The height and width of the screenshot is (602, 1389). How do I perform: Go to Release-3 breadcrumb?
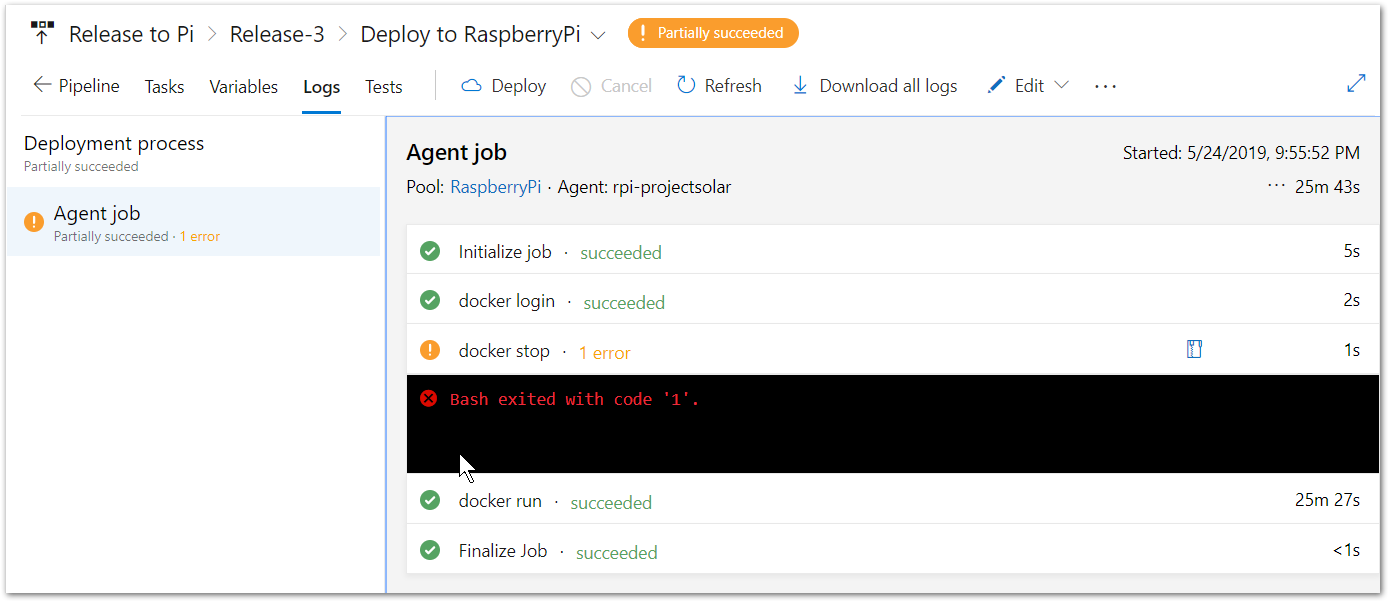(x=277, y=34)
